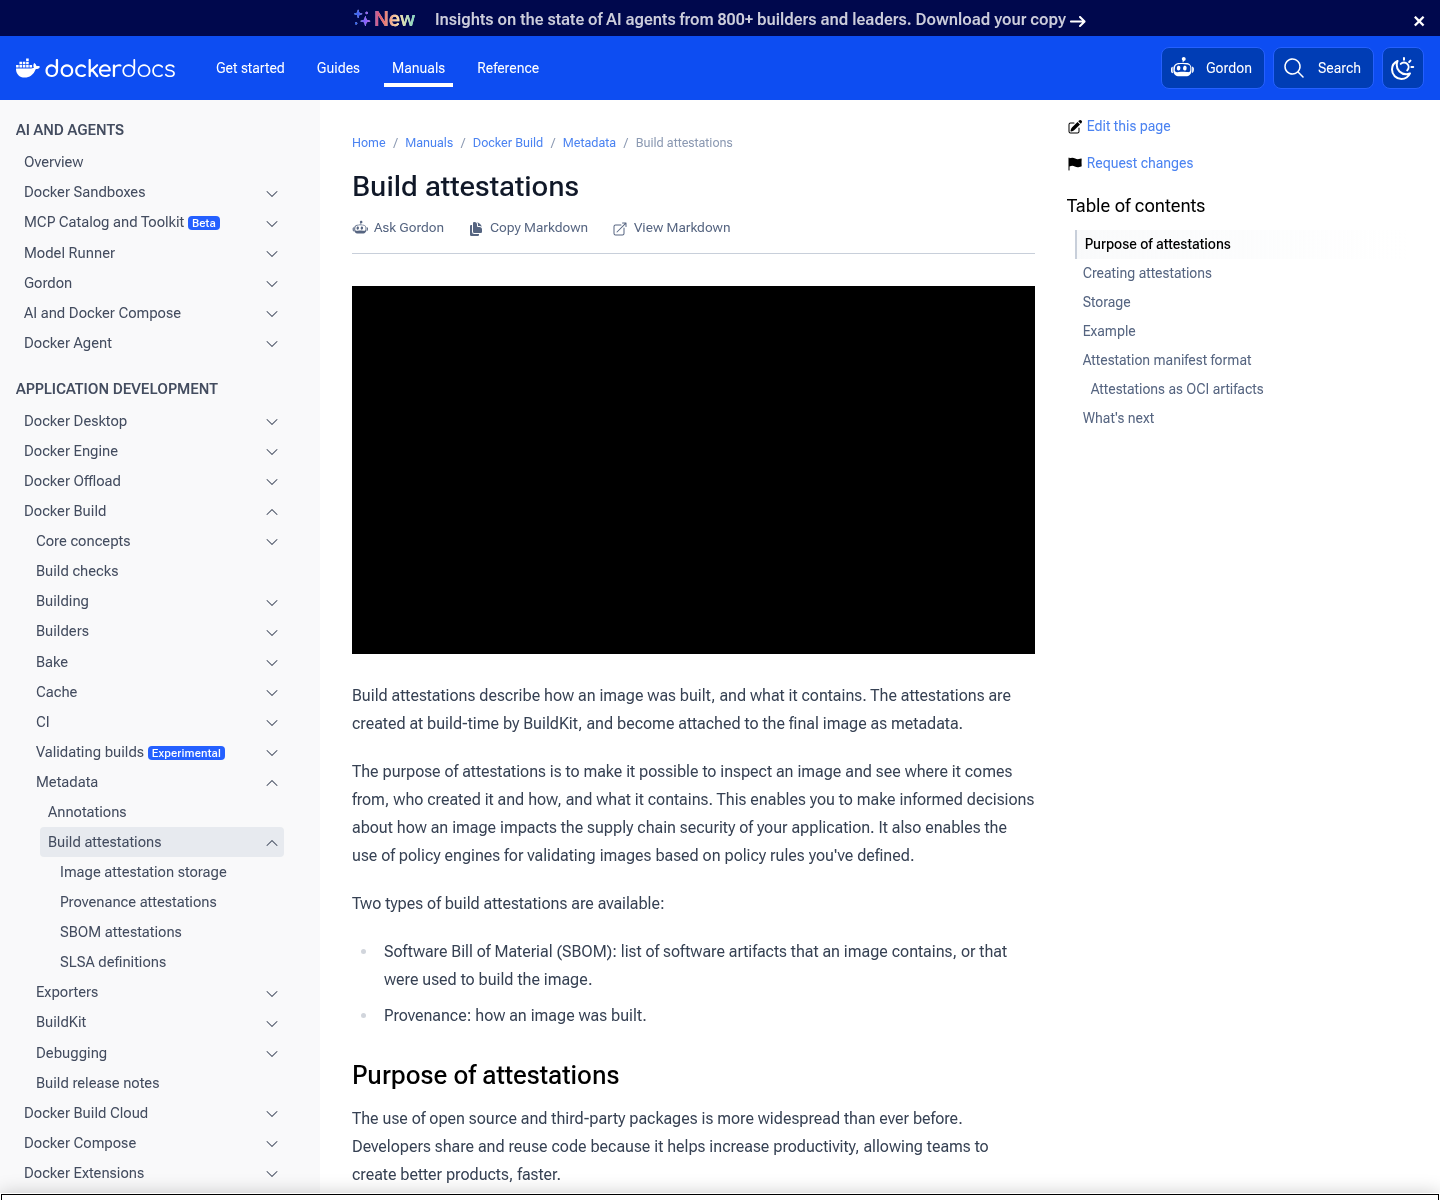Expand the Docker Desktop section
This screenshot has height=1200, width=1440.
click(272, 422)
